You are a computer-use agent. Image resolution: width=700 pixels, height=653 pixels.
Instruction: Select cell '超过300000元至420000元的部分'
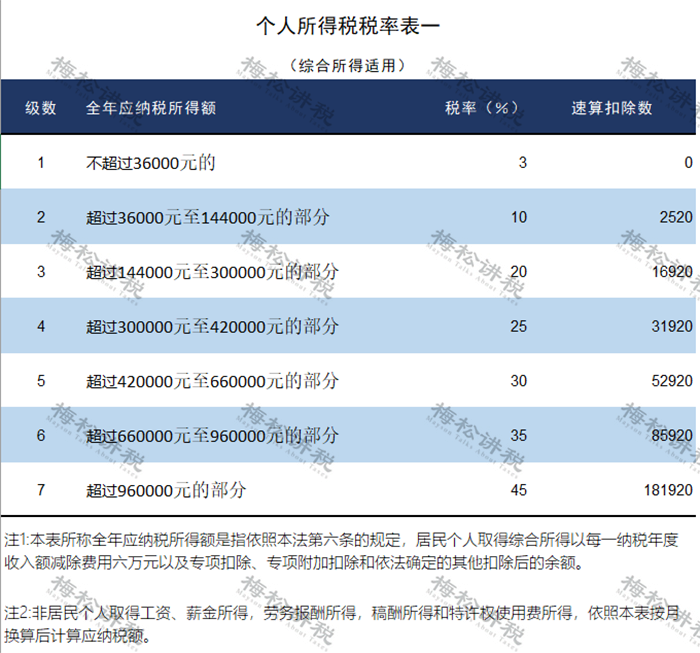(x=212, y=326)
